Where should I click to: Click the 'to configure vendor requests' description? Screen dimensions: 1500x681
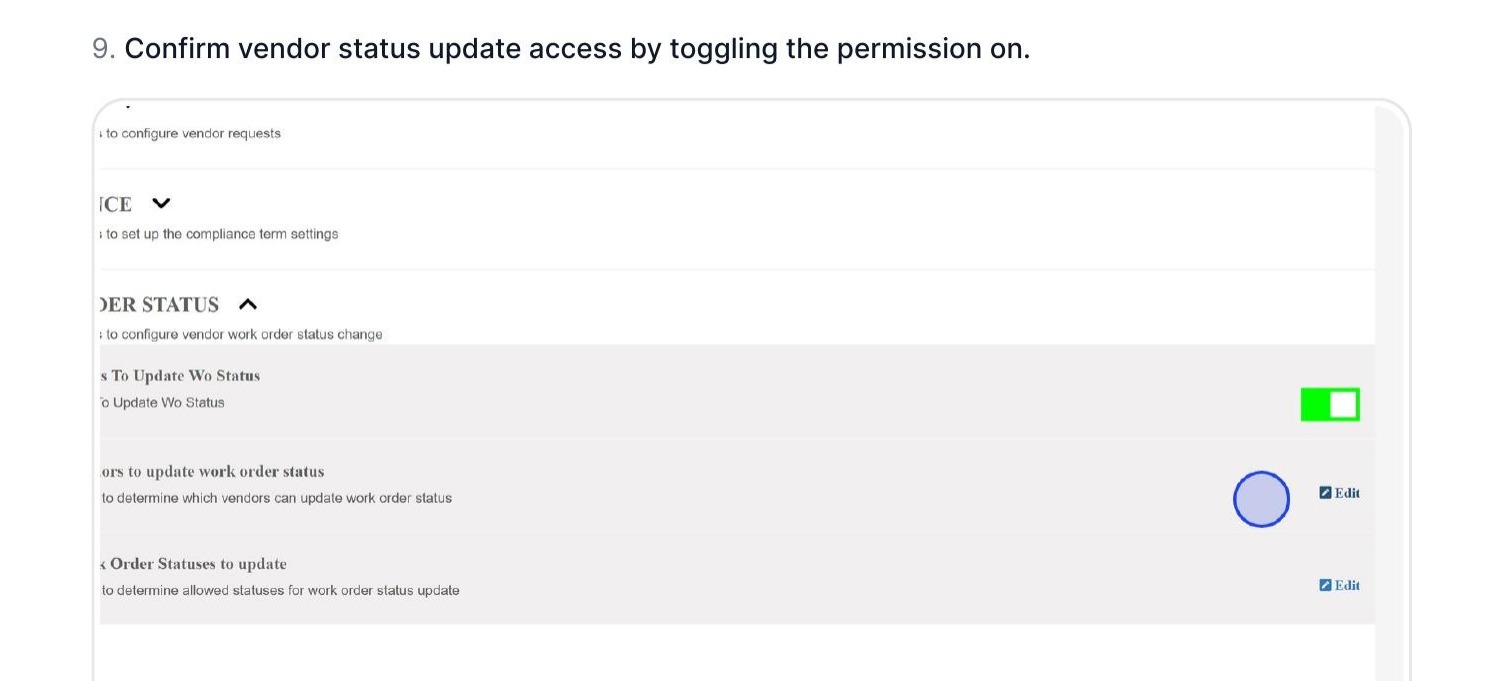coord(193,133)
